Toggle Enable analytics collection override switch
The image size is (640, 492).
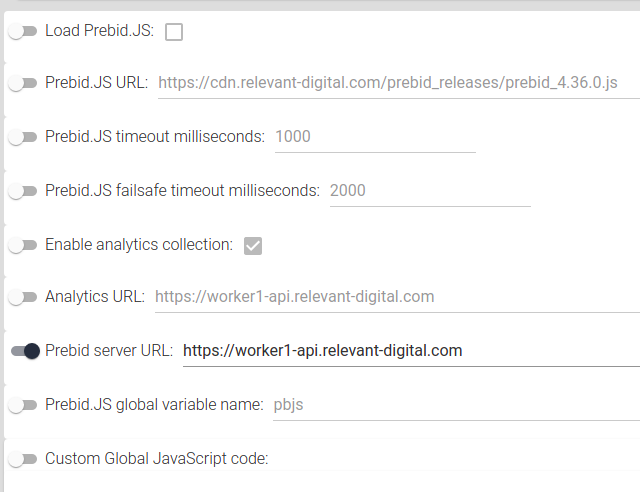(x=23, y=244)
